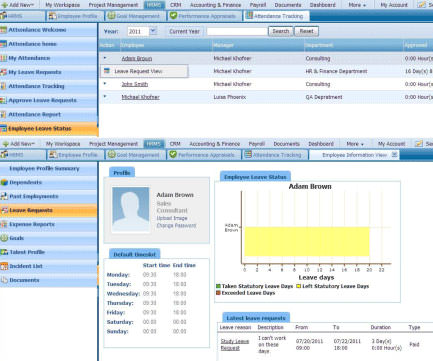Click the Performance Appraisals checkmark icon in upper window

point(173,15)
